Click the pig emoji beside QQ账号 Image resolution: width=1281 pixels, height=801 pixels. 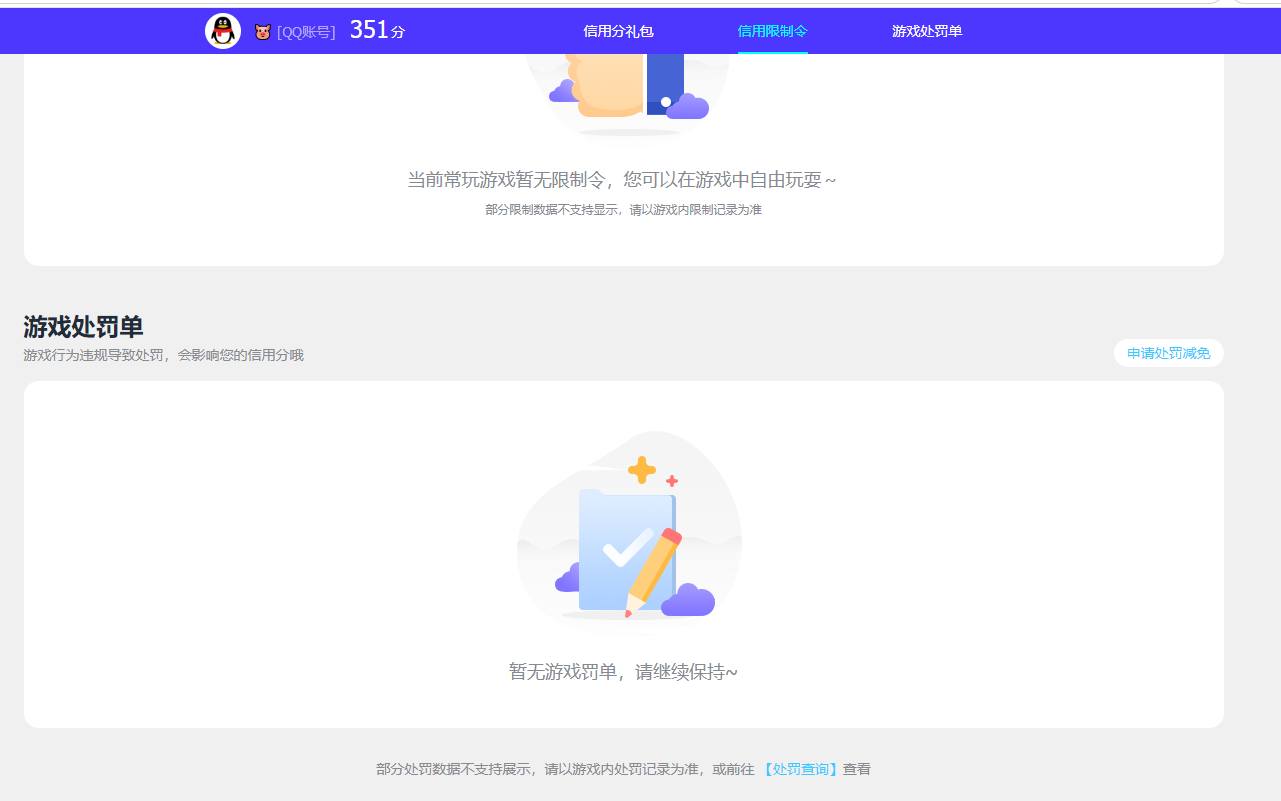click(263, 32)
